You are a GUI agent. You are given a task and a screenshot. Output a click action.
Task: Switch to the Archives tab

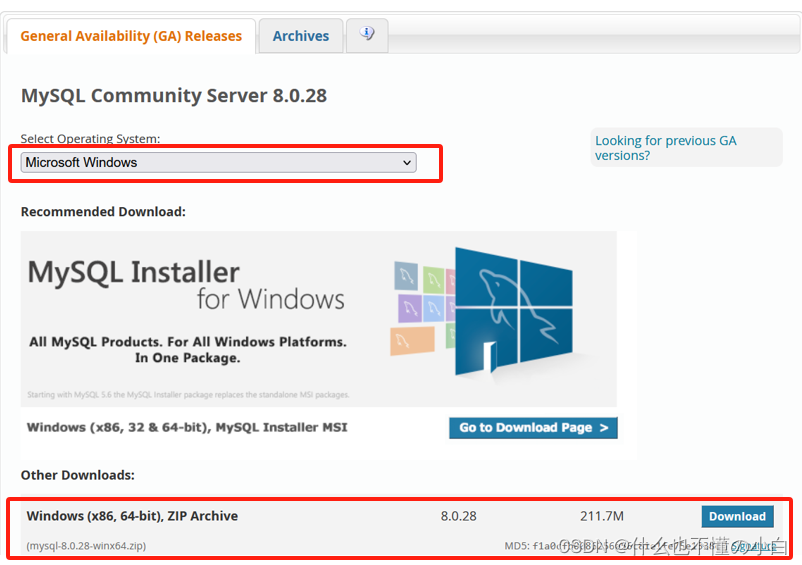[301, 36]
